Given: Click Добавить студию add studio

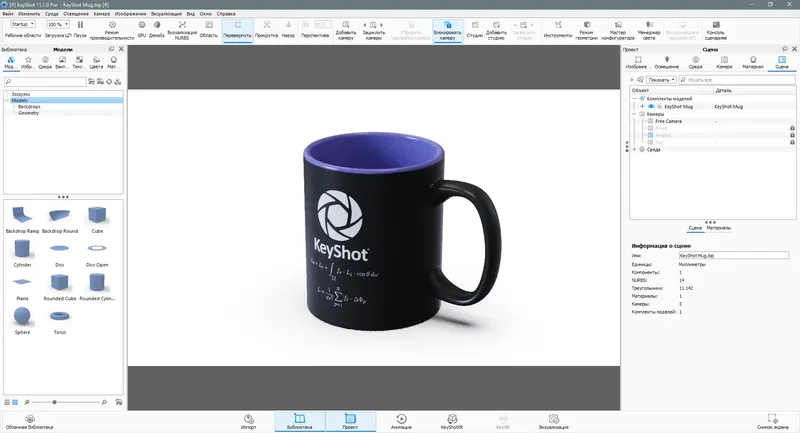Looking at the screenshot, I should coord(496,30).
